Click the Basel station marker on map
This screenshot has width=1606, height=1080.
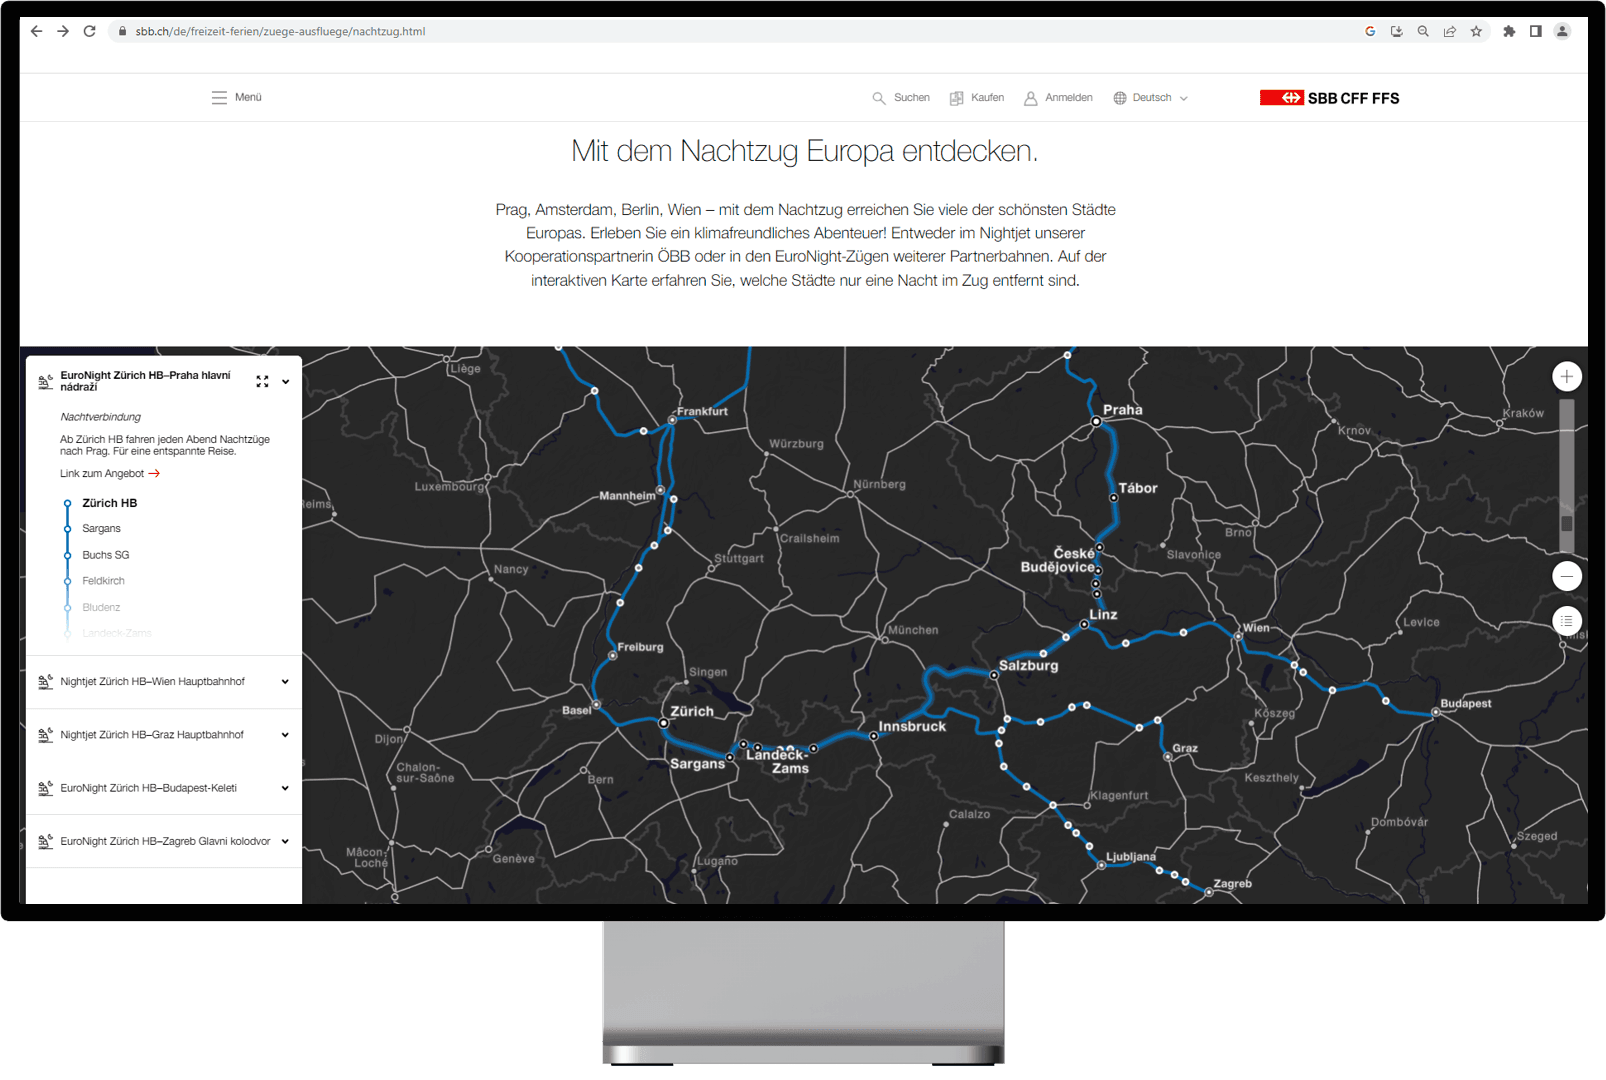click(597, 705)
